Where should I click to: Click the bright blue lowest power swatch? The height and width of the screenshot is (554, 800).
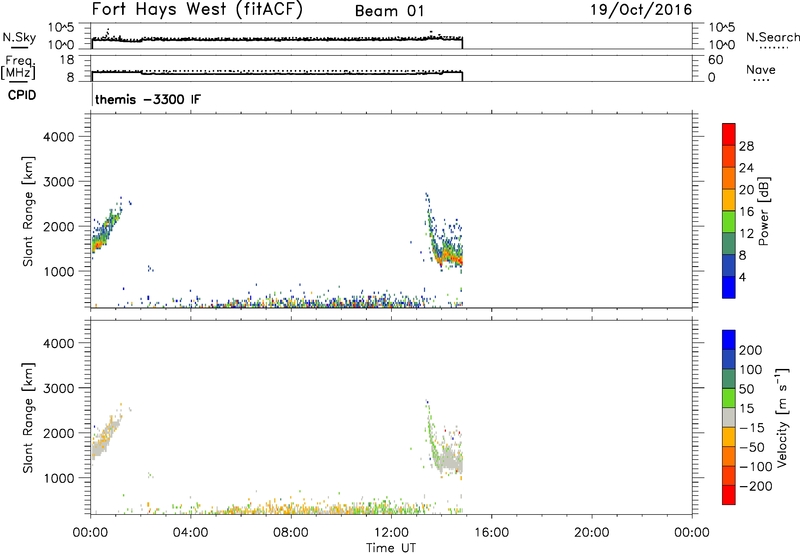click(729, 287)
